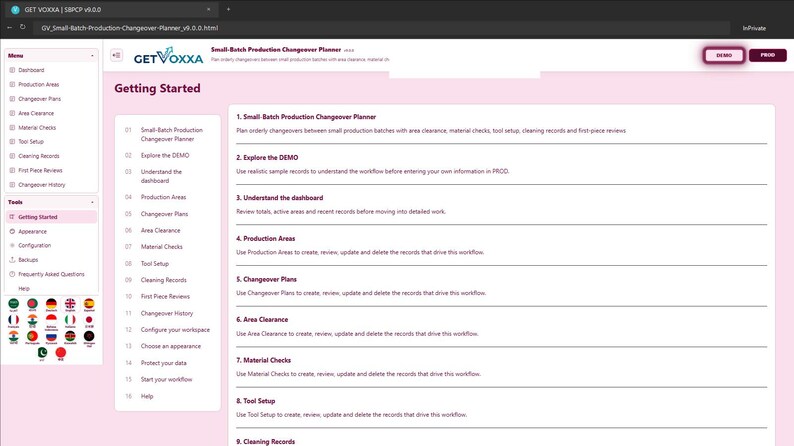Choose the Português flag
This screenshot has height=446, width=794.
(x=32, y=337)
